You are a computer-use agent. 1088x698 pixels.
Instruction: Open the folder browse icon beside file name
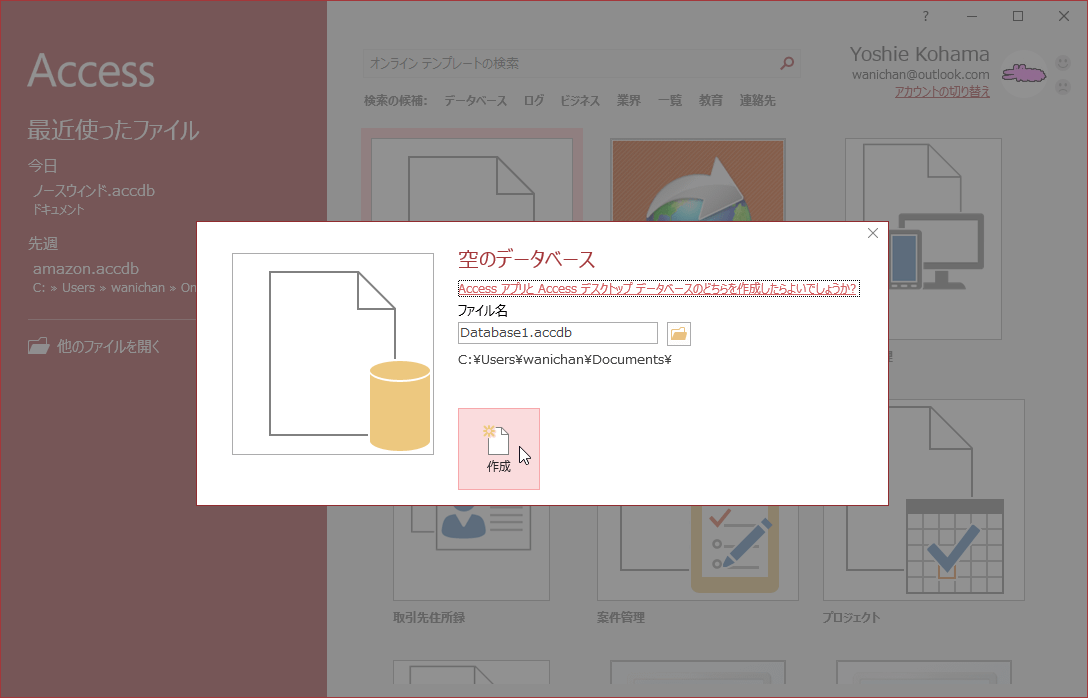point(679,334)
